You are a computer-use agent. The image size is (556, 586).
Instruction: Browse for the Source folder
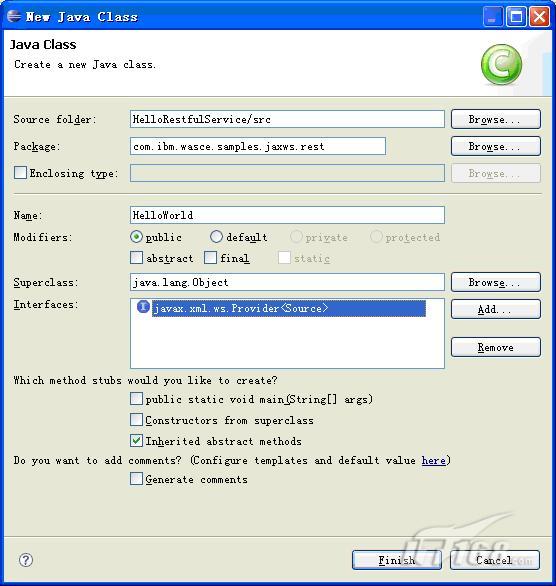tap(495, 119)
